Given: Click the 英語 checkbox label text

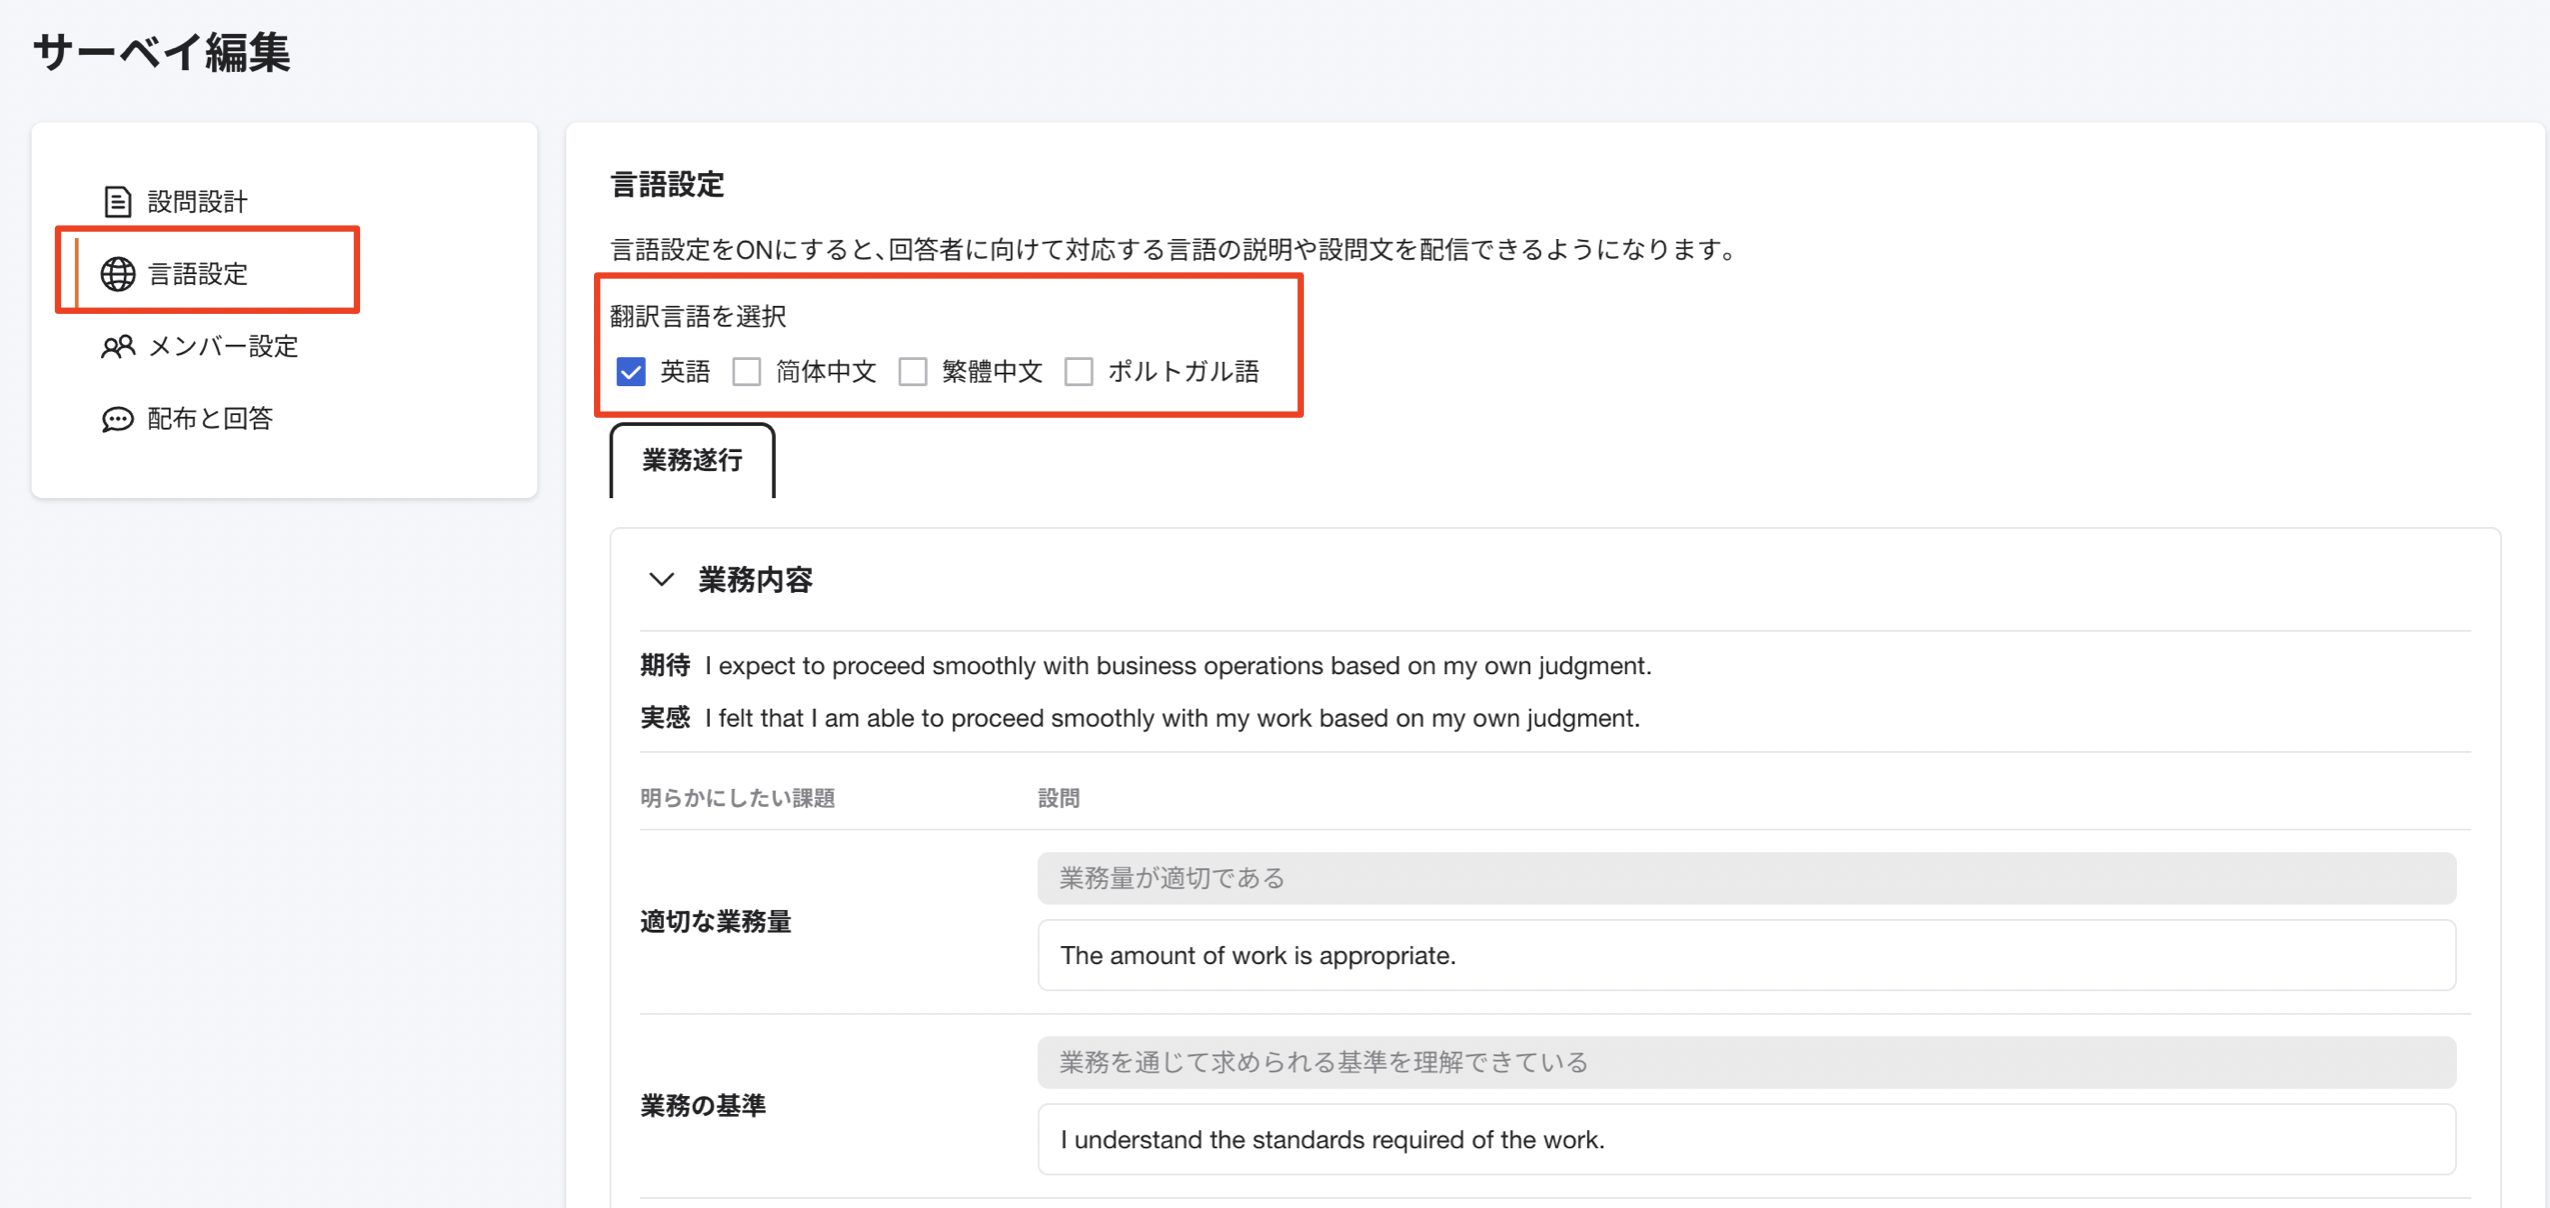Looking at the screenshot, I should tap(685, 372).
